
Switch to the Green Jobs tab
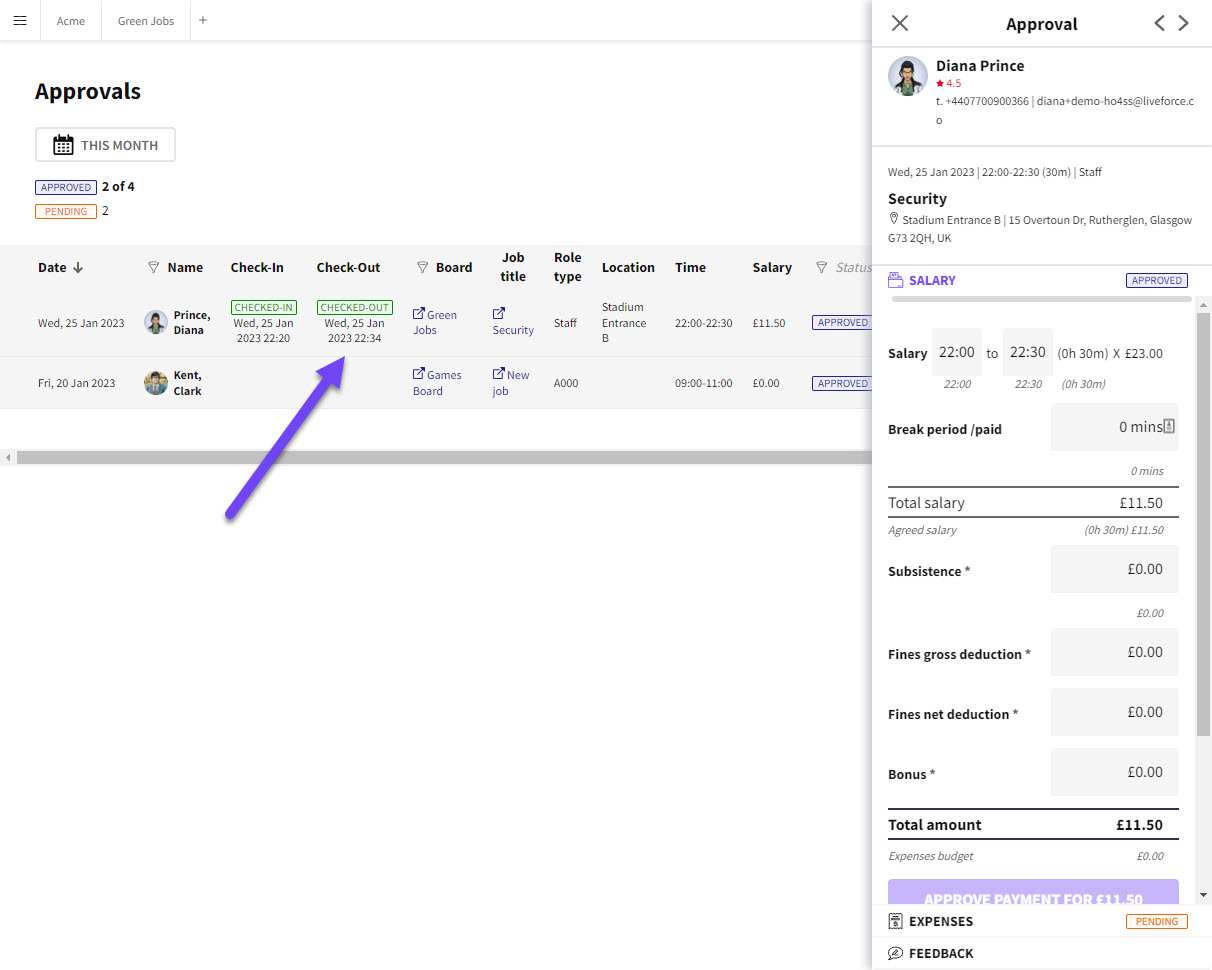coord(146,20)
